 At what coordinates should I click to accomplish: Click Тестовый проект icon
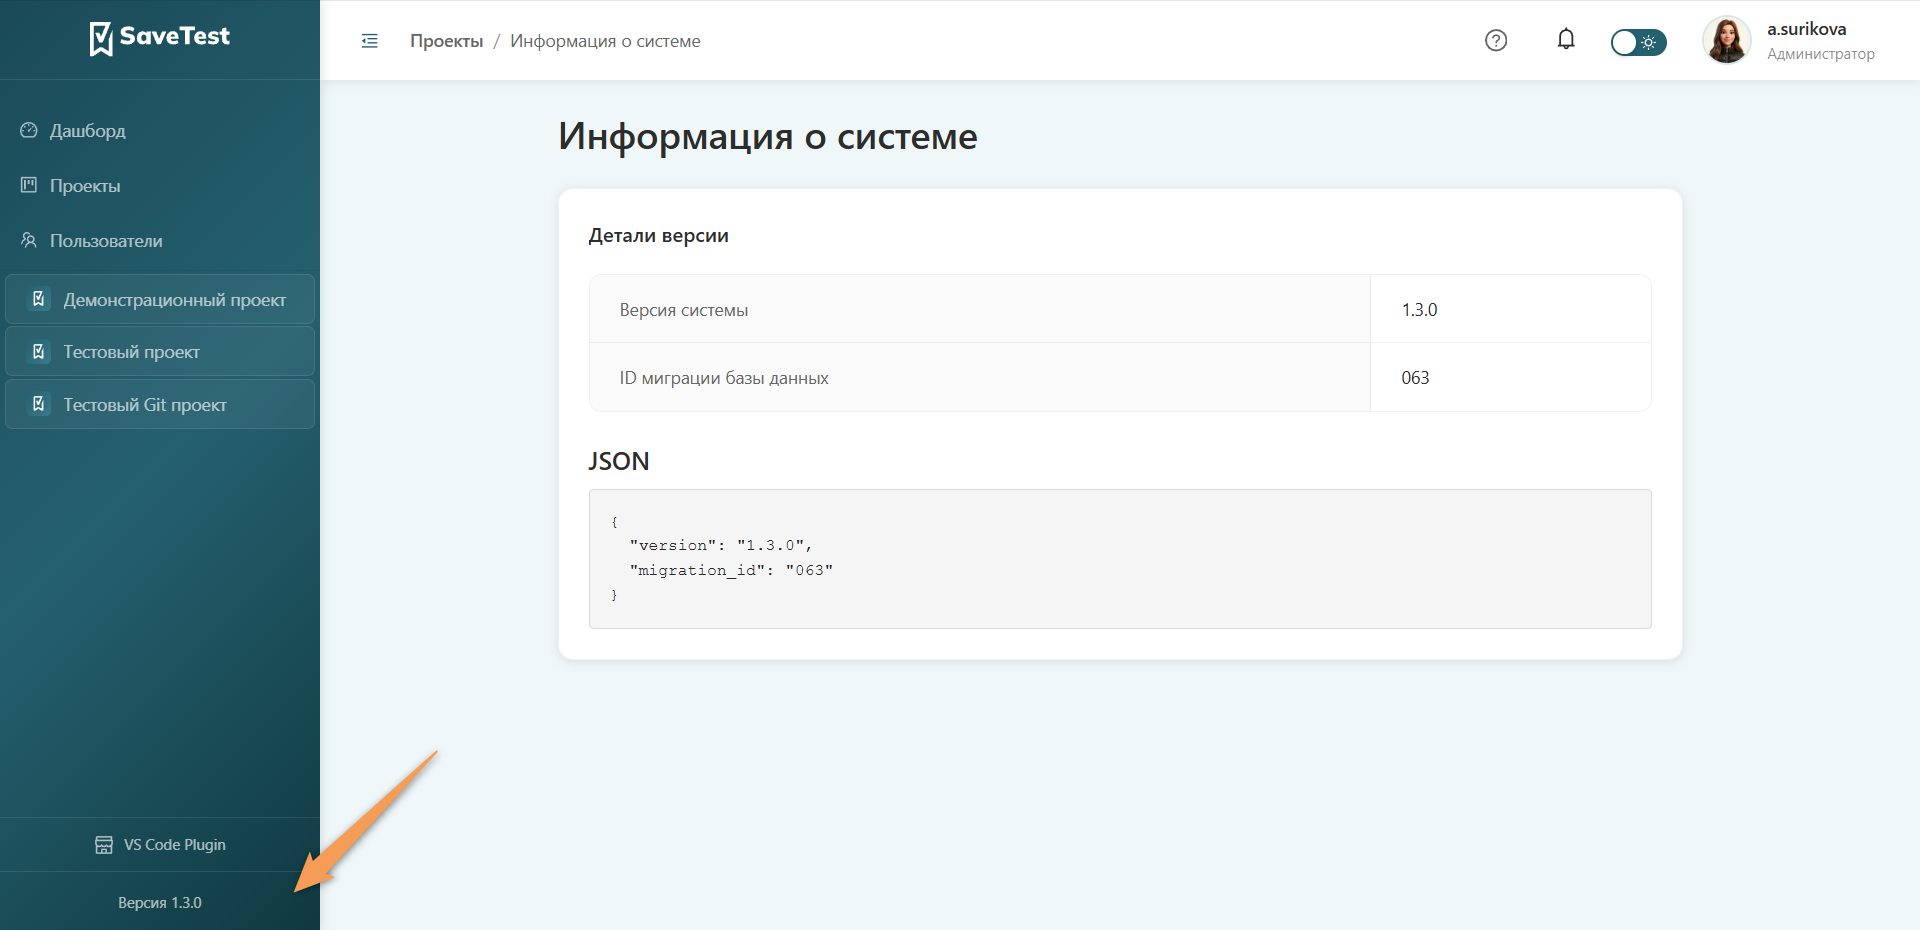[x=38, y=351]
